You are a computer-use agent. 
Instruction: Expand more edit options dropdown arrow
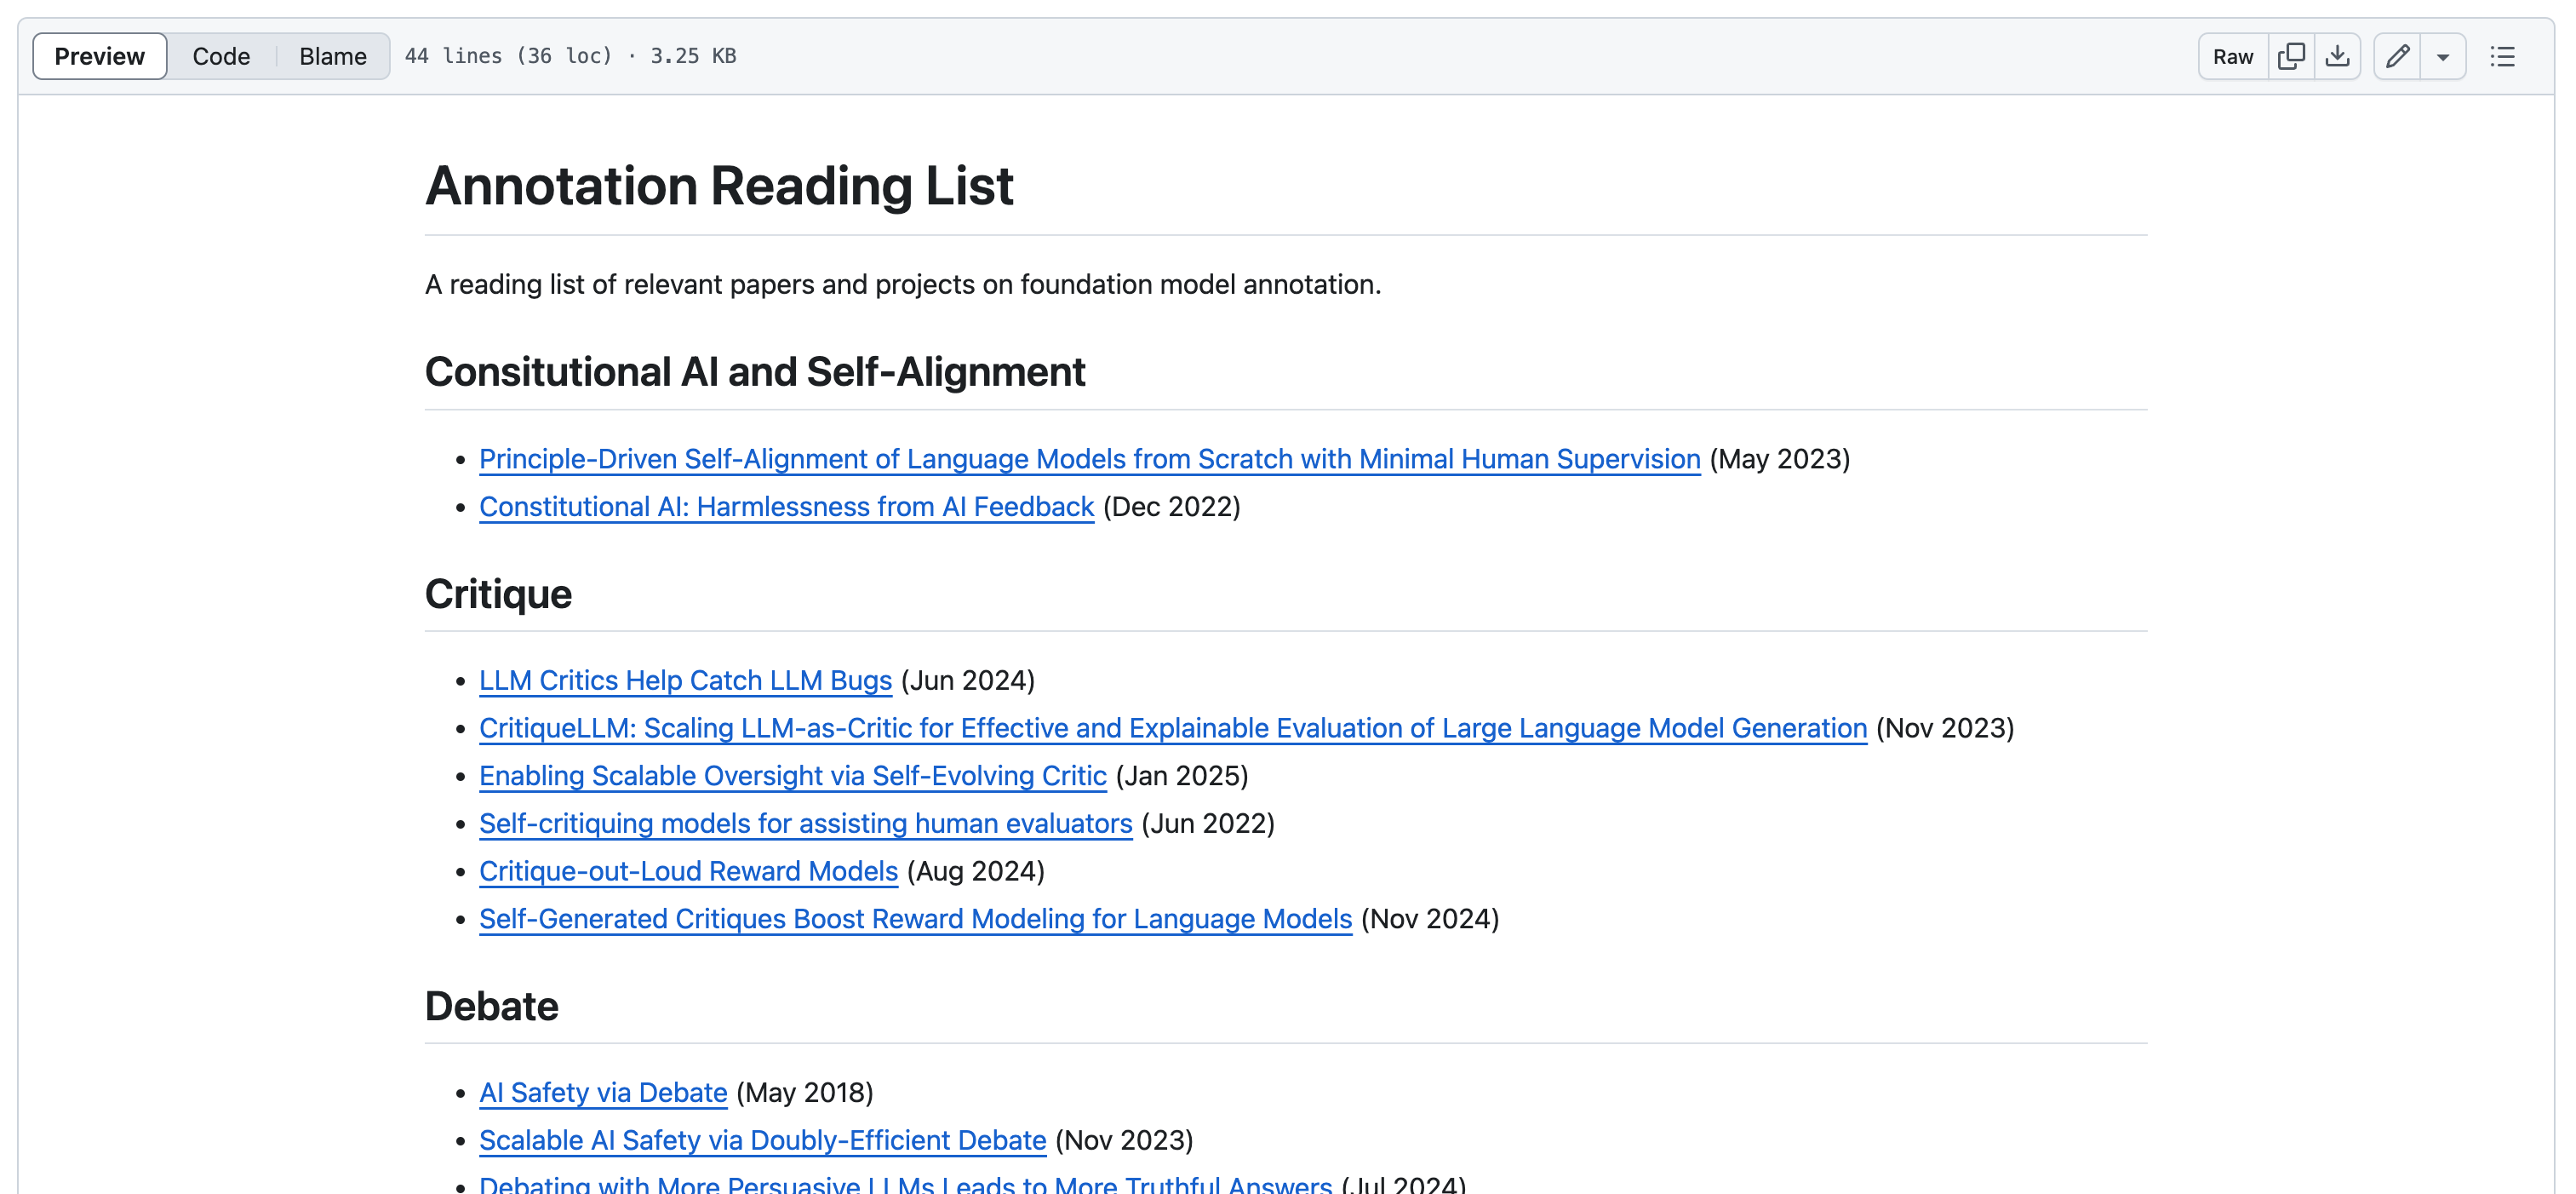tap(2443, 56)
